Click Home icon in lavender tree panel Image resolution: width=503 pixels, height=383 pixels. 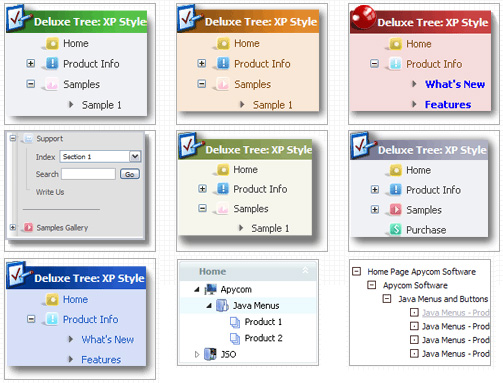coord(396,170)
